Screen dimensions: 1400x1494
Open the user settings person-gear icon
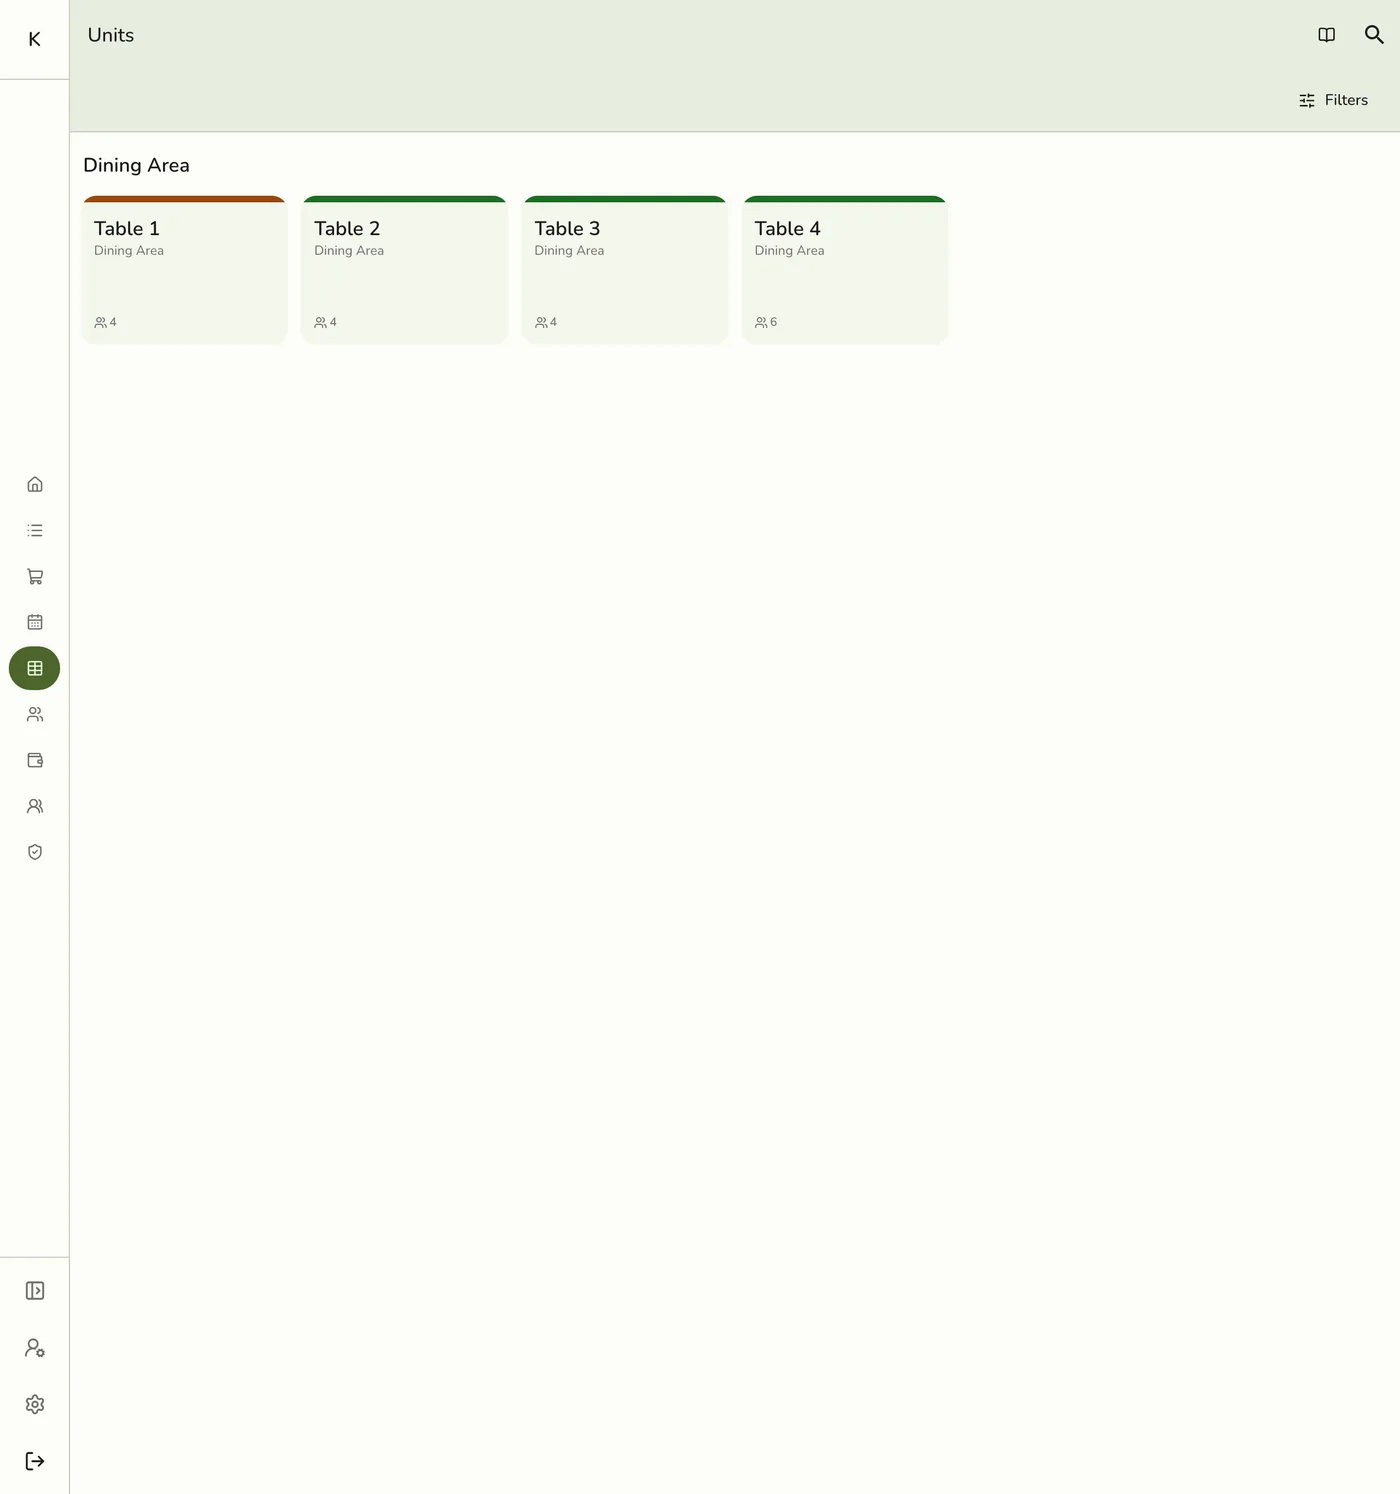[x=35, y=1348]
